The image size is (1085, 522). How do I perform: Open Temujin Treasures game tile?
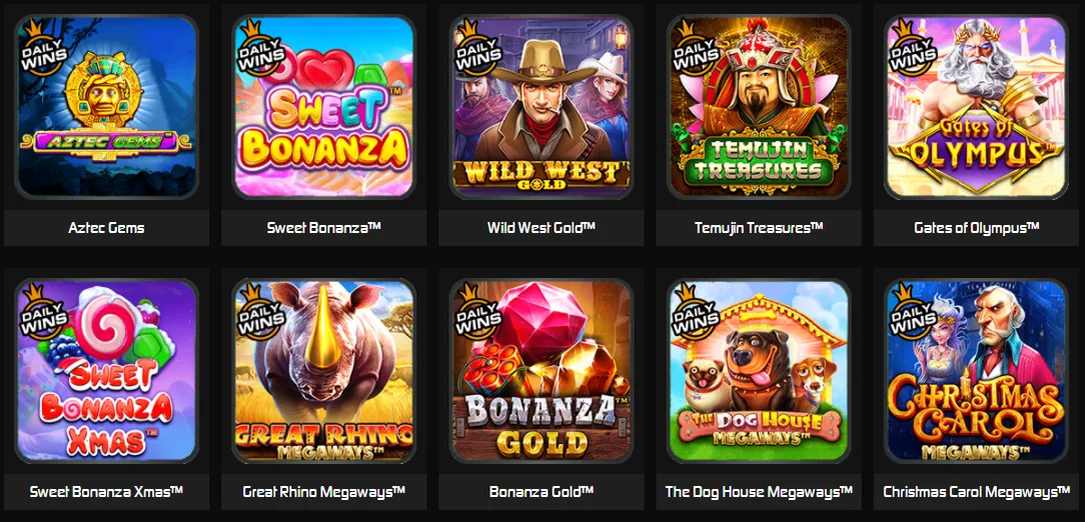pyautogui.click(x=758, y=107)
